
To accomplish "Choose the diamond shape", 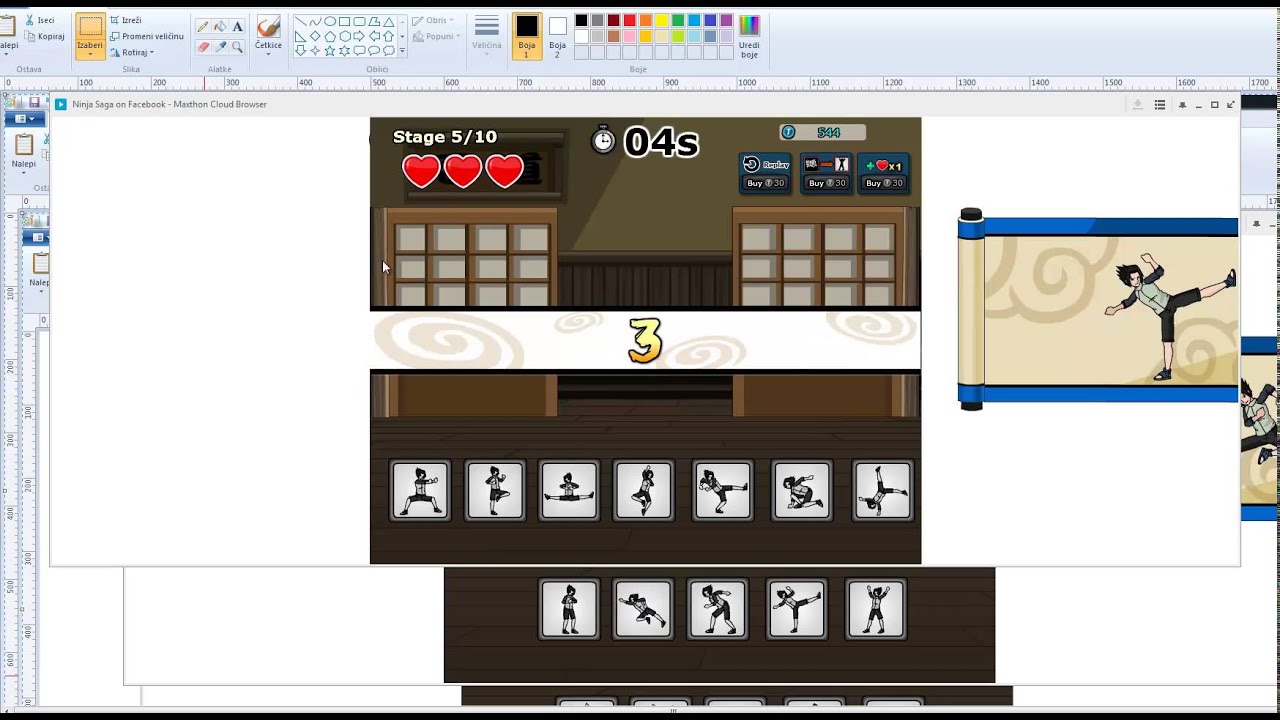I will (316, 37).
